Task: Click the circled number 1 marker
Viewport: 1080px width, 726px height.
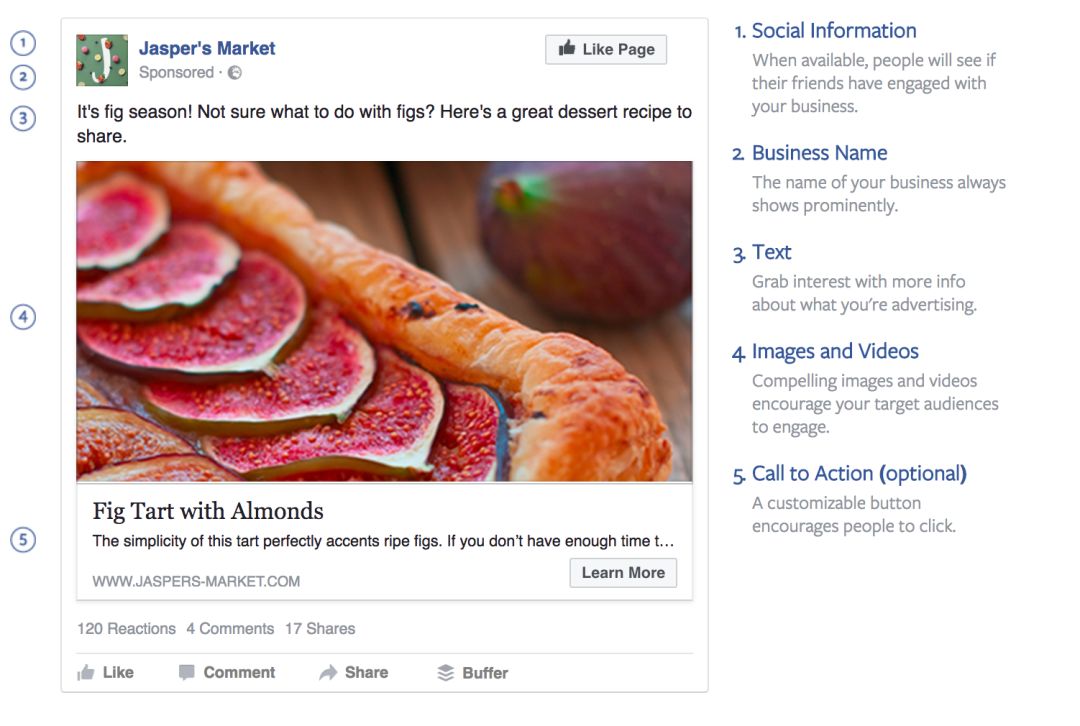Action: [23, 43]
